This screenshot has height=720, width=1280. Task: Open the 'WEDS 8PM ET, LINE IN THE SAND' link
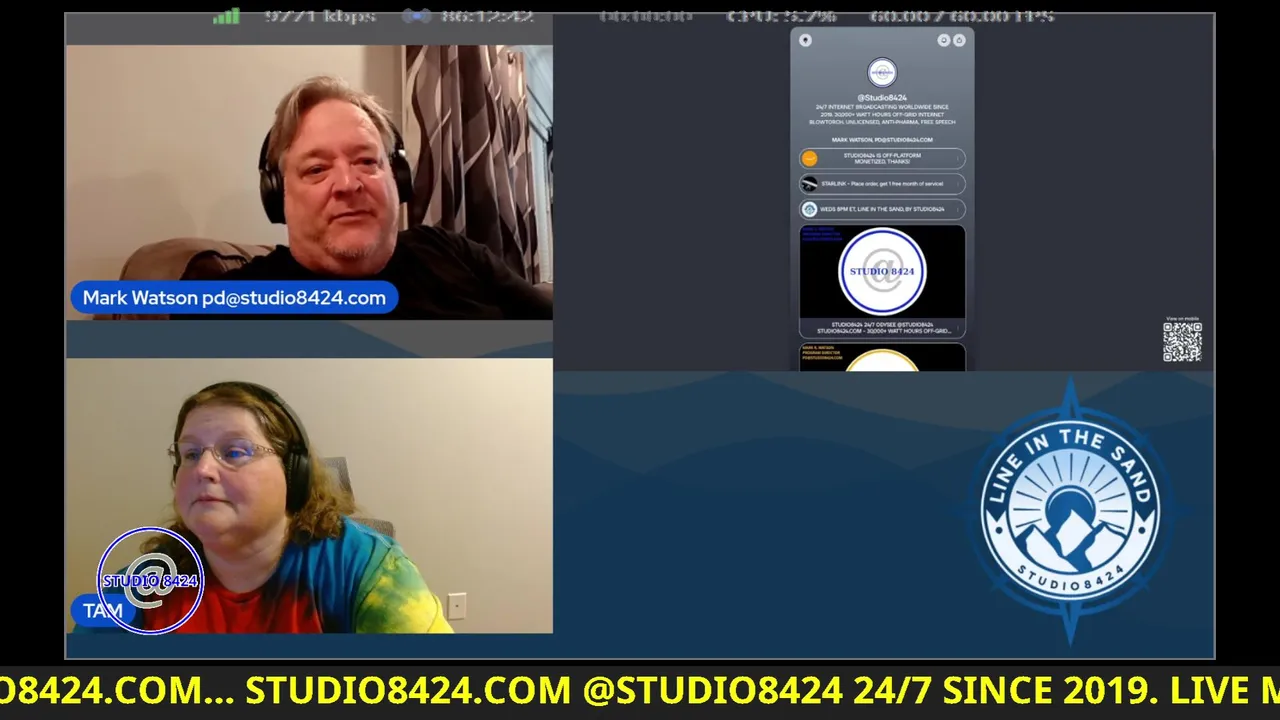(882, 209)
